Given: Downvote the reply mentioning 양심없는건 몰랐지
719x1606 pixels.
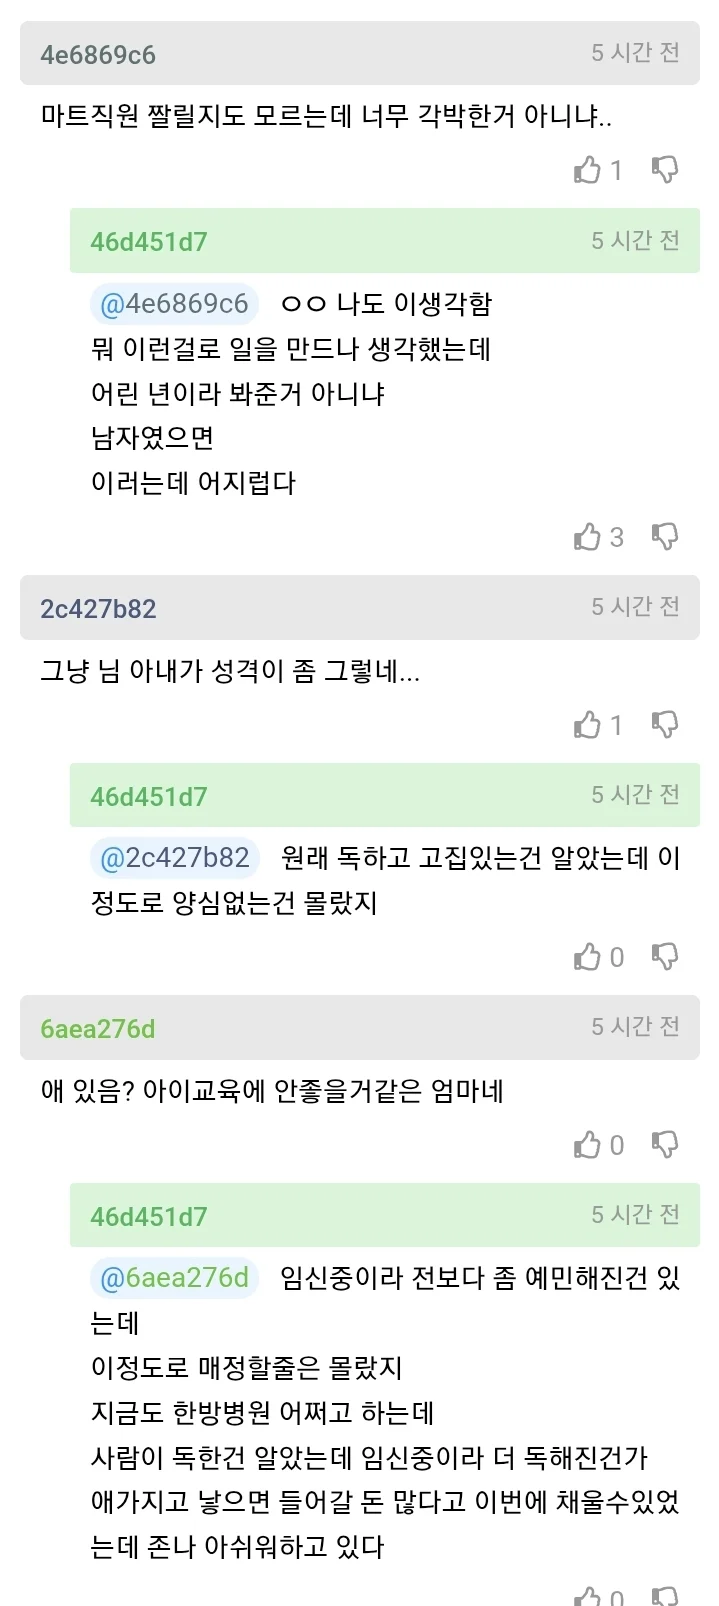Looking at the screenshot, I should 664,957.
